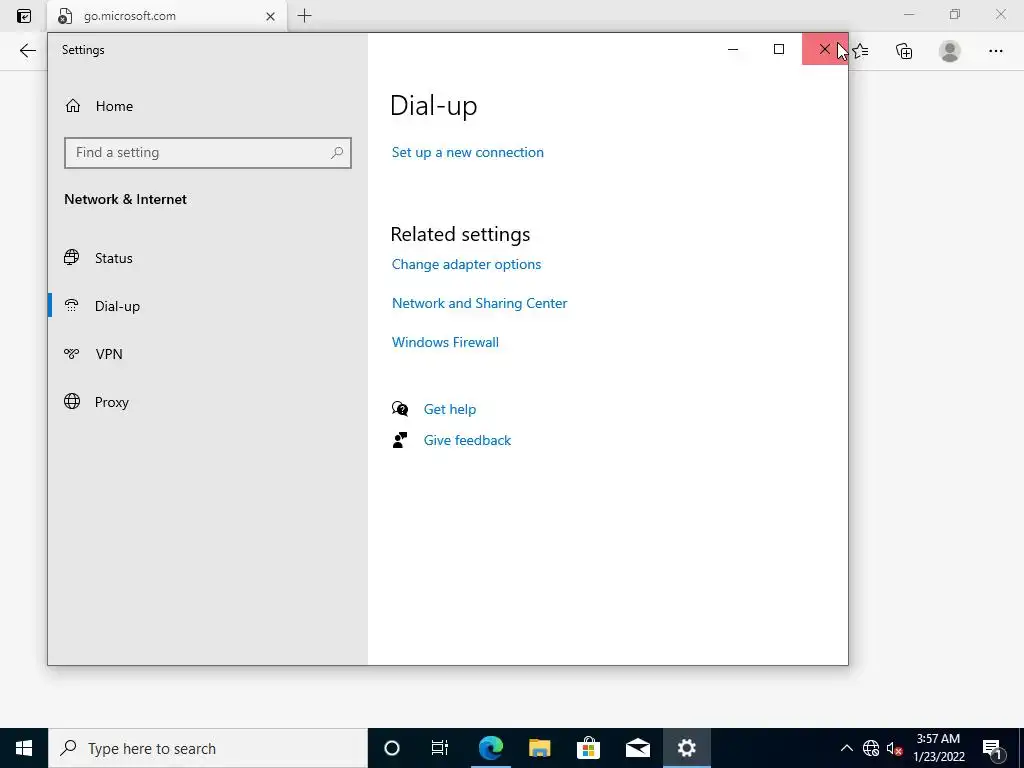Click the VPN icon in sidebar

pos(72,353)
